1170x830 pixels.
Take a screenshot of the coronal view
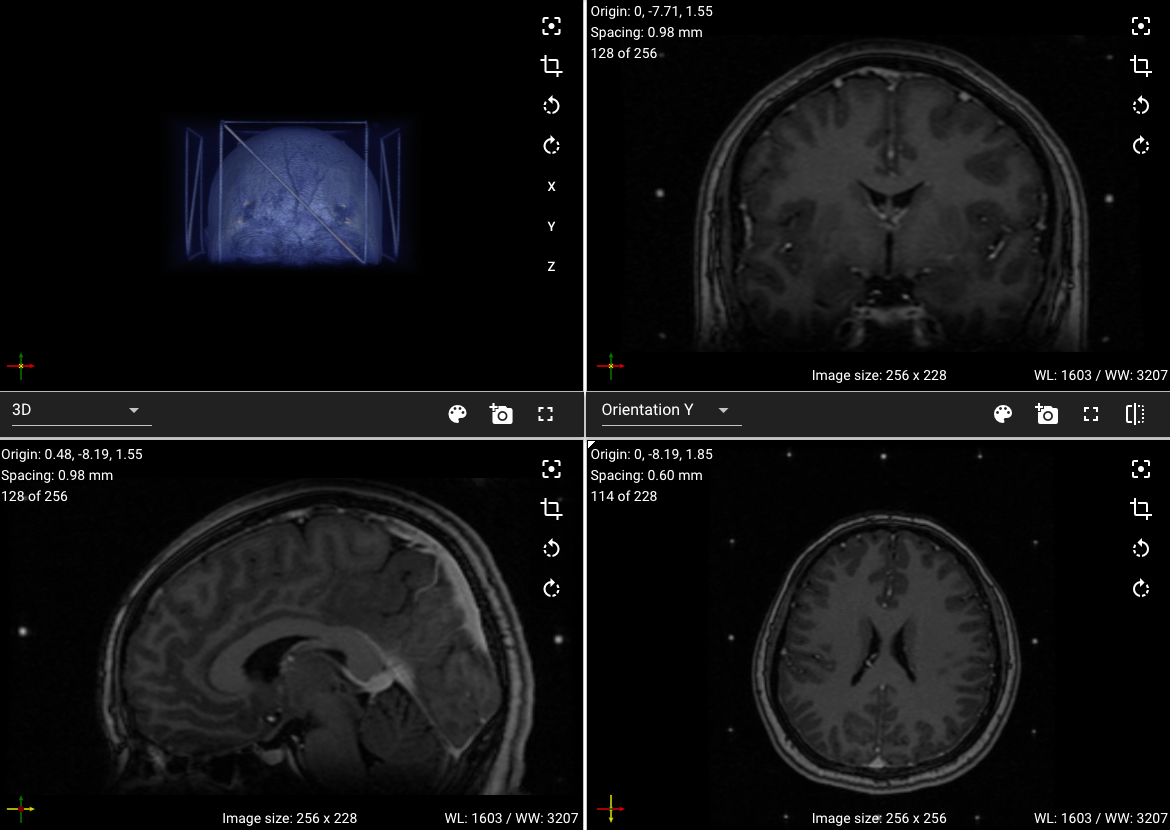tap(1046, 414)
